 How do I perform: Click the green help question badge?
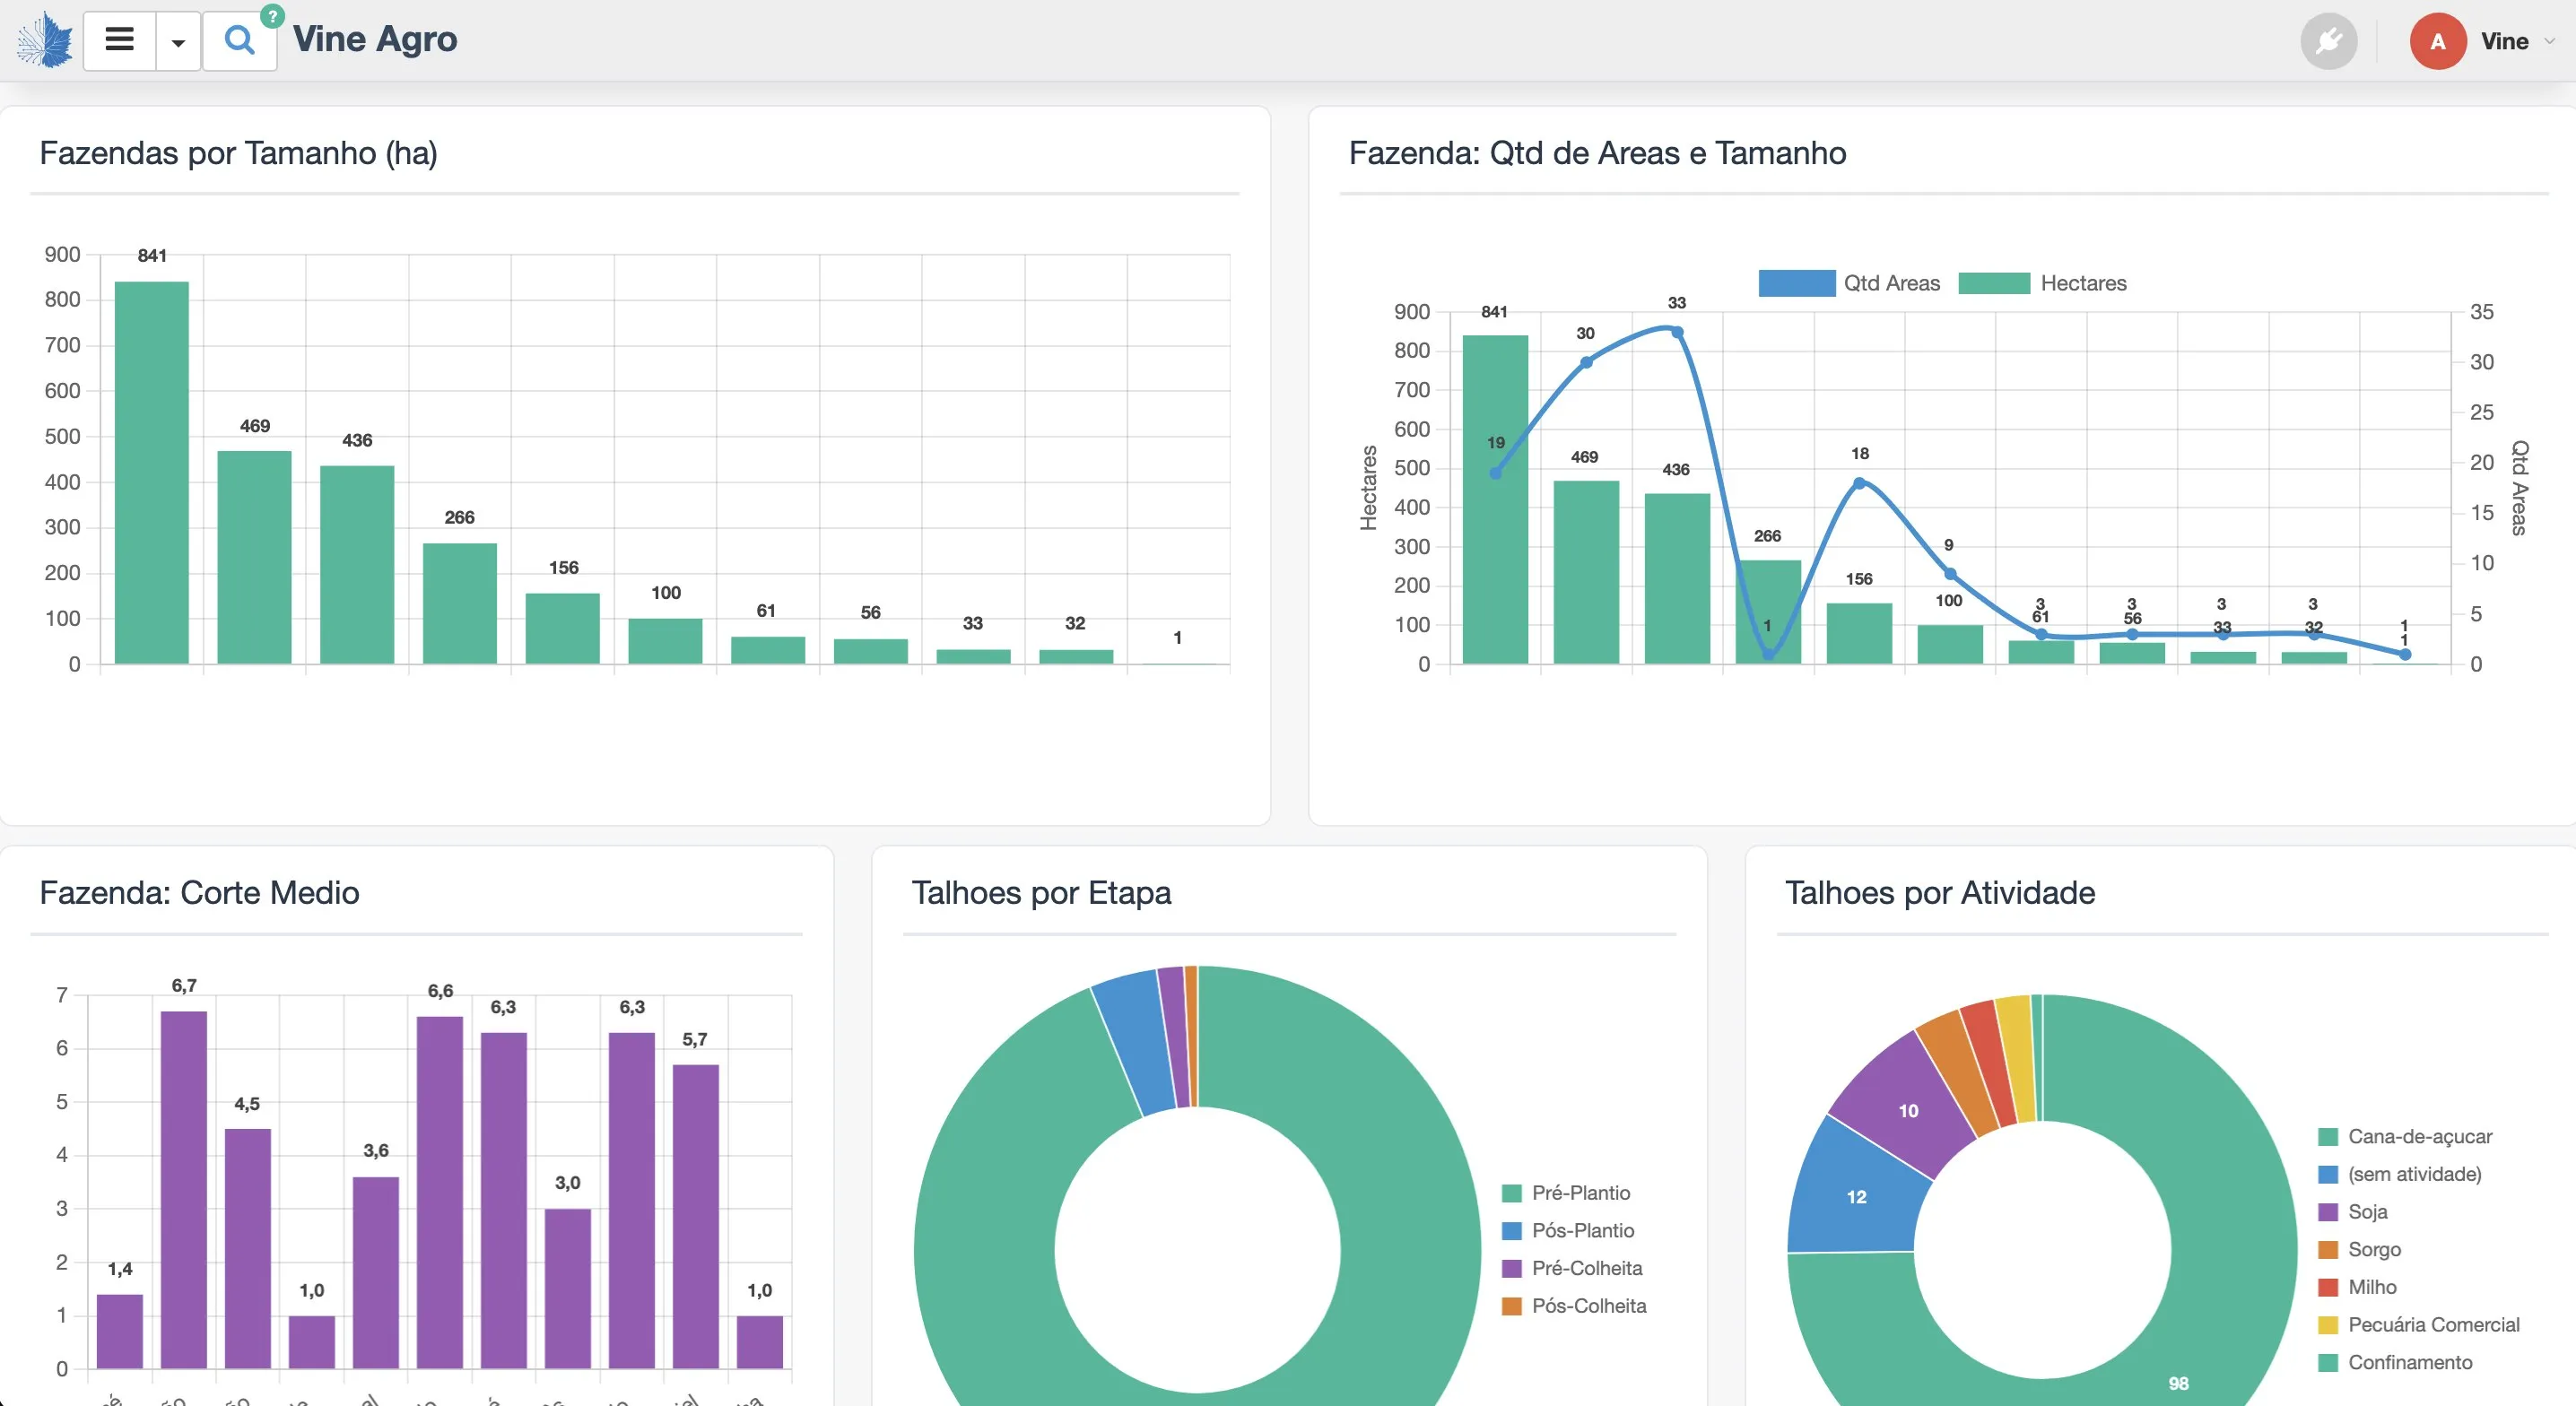coord(272,16)
